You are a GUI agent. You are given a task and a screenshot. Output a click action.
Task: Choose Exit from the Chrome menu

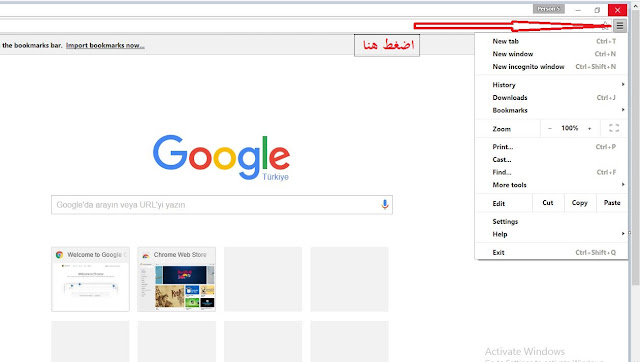pos(551,253)
